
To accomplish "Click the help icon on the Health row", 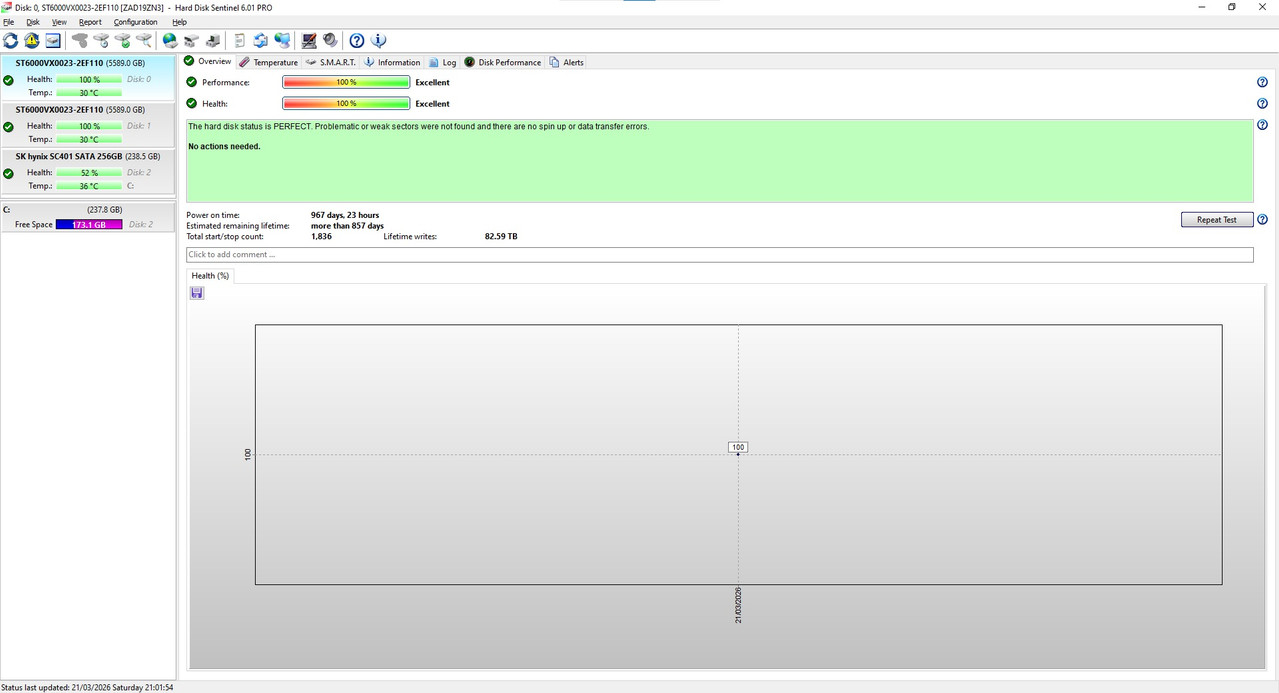I will (1262, 103).
